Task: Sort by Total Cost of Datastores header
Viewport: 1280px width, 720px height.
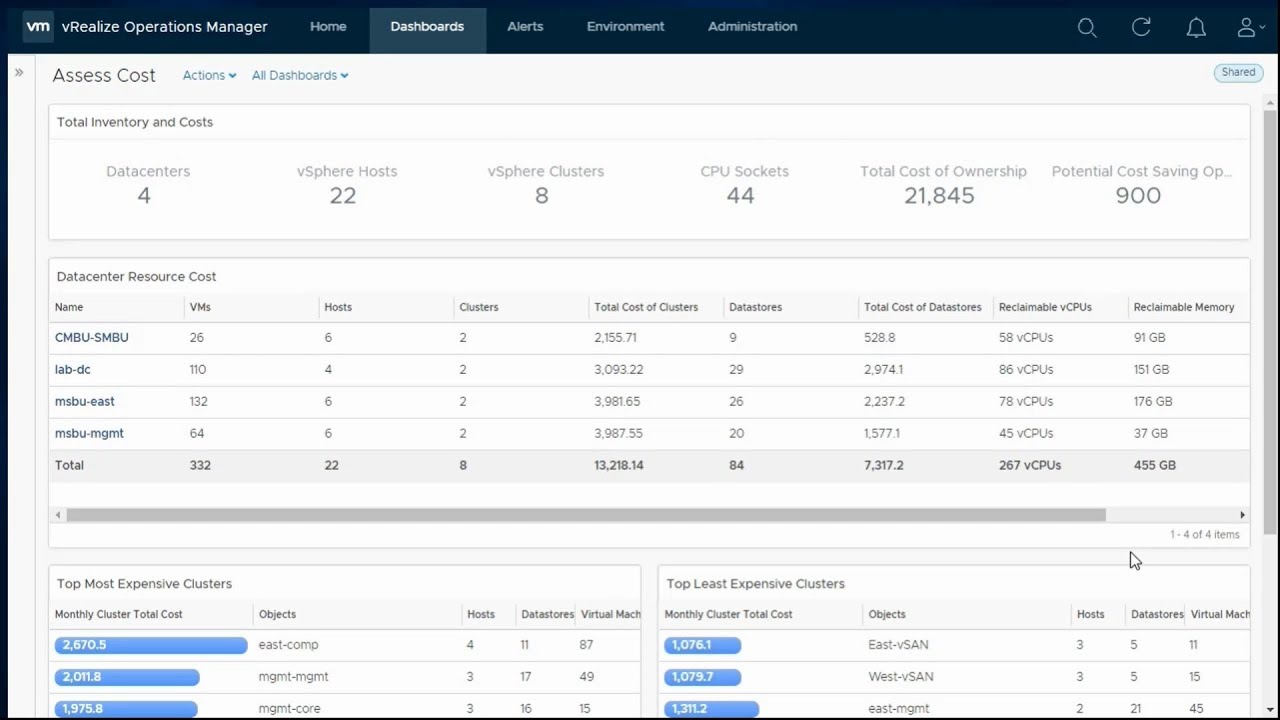Action: point(922,307)
